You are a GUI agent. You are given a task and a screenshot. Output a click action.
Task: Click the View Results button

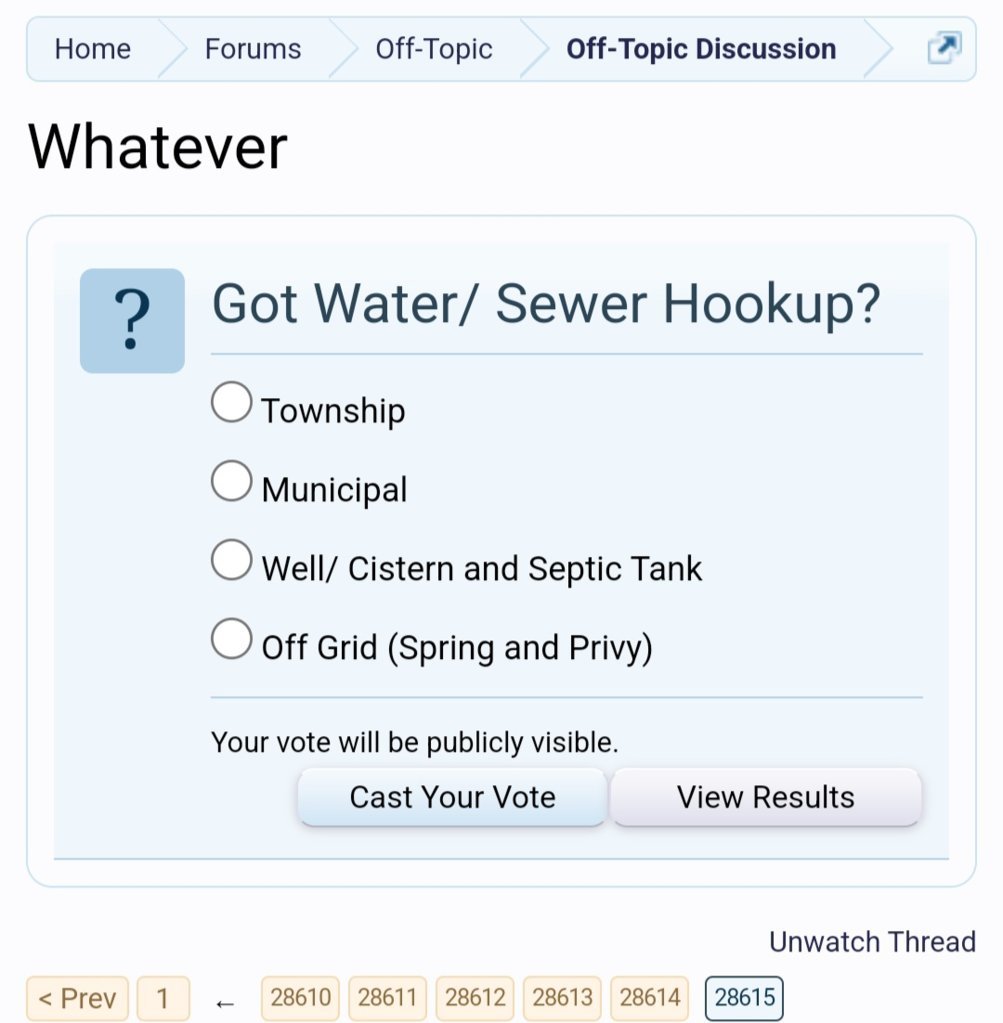click(x=765, y=797)
